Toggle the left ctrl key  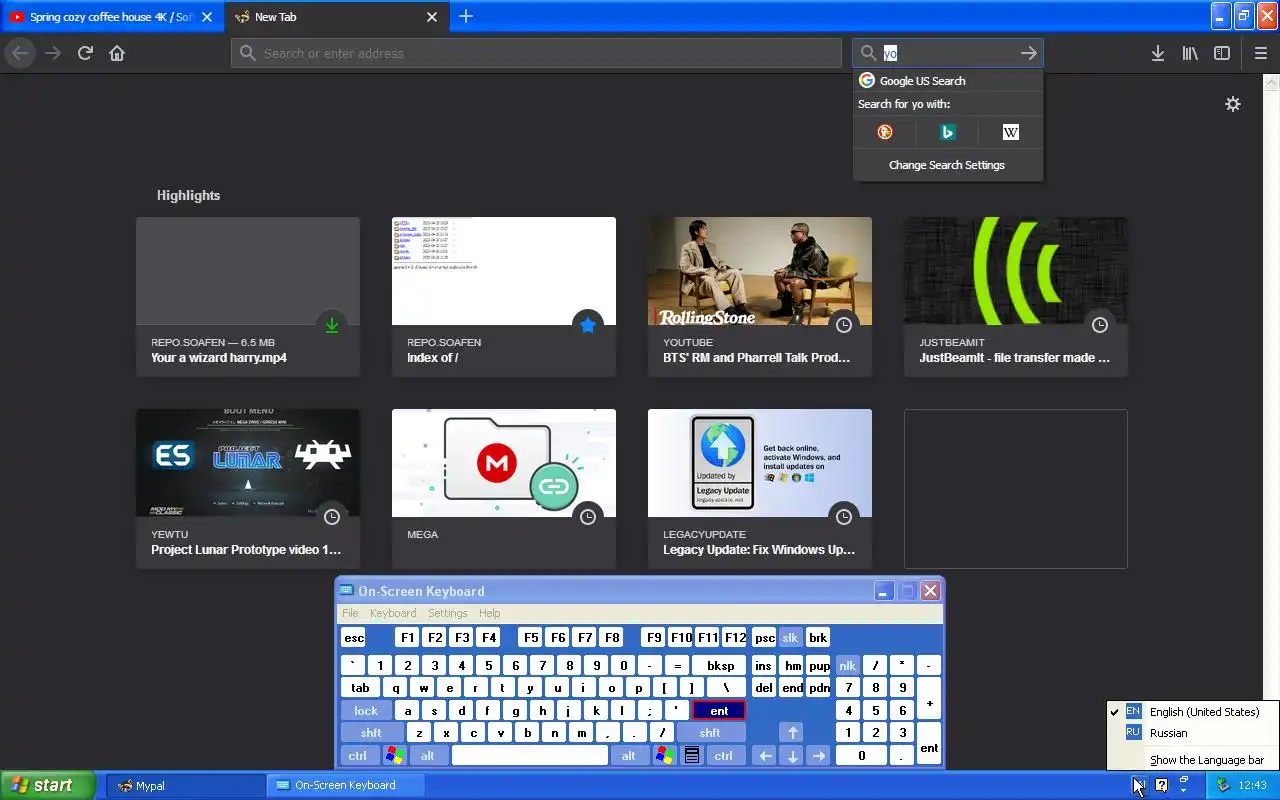click(x=358, y=756)
